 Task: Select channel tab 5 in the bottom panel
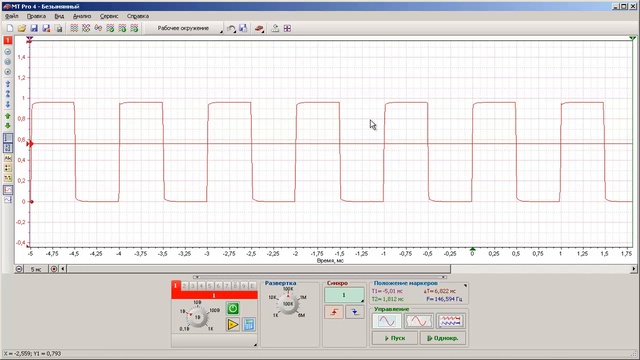click(210, 286)
